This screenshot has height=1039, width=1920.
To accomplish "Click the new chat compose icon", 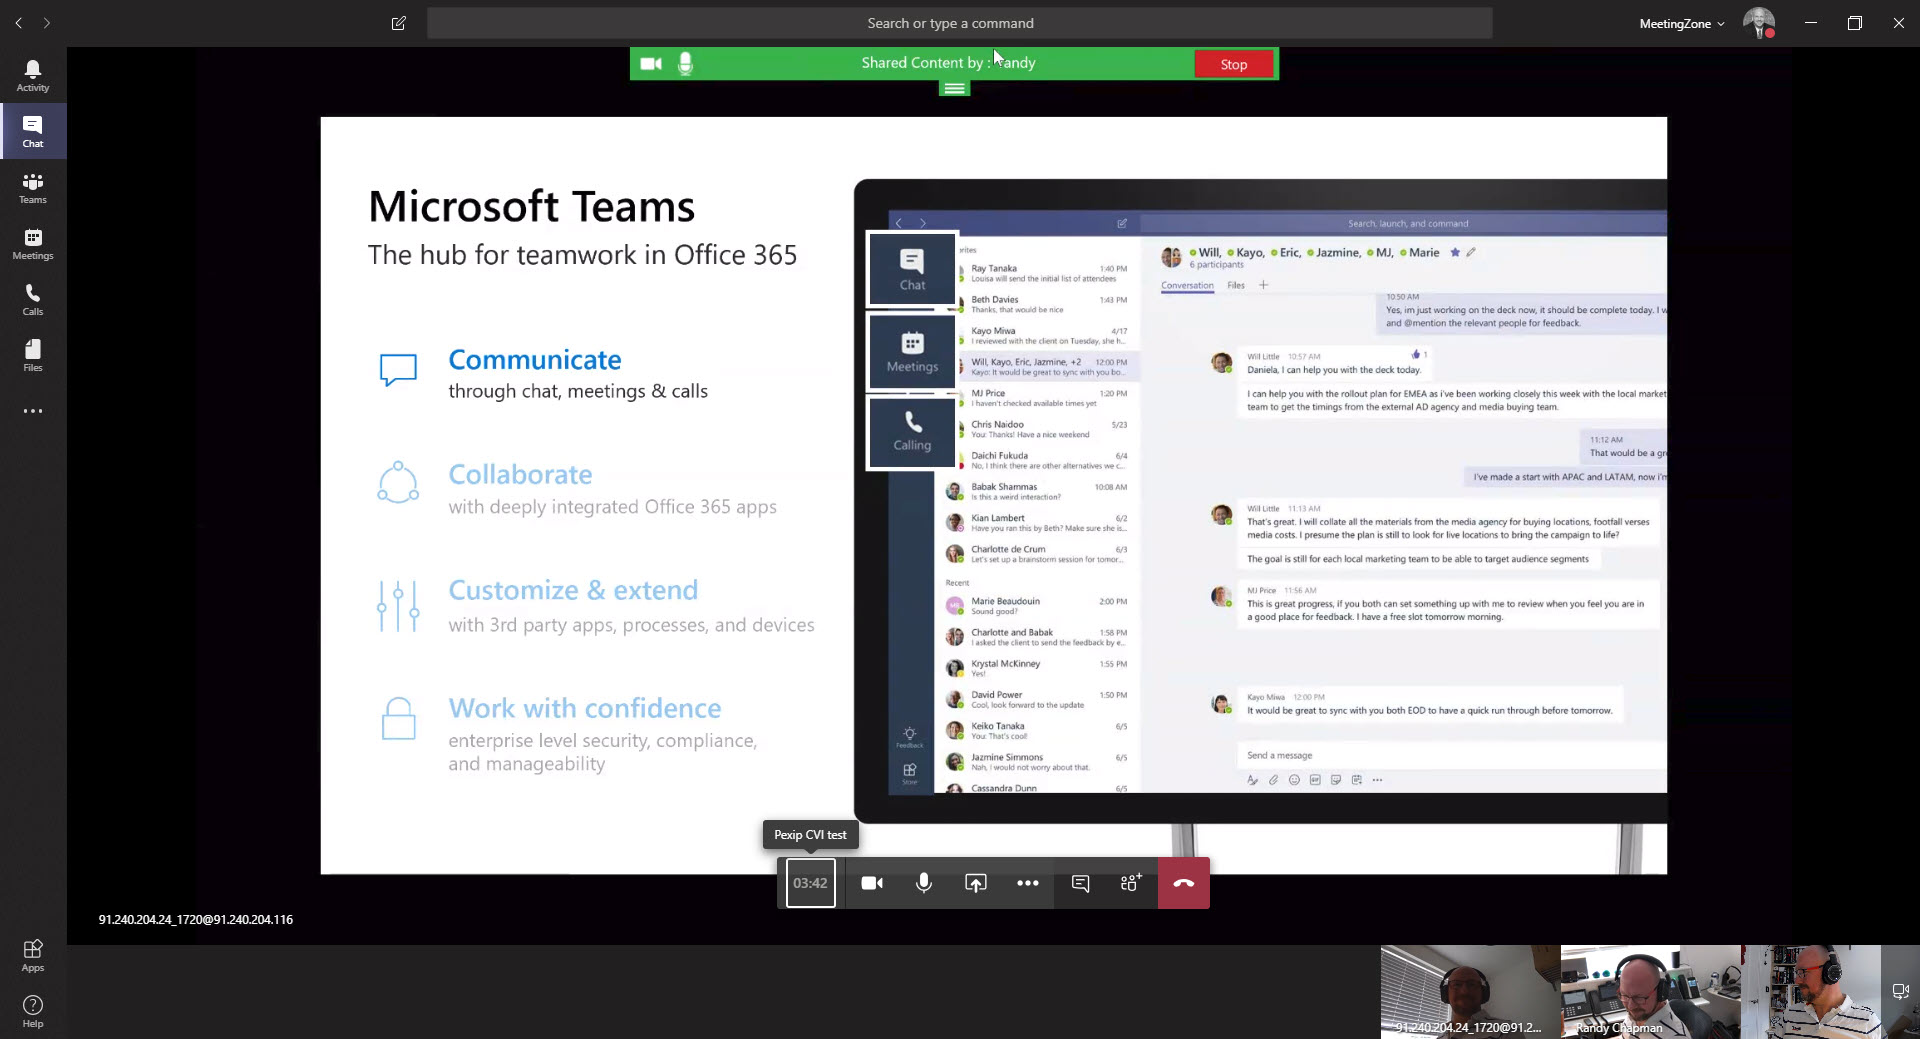I will pos(399,23).
